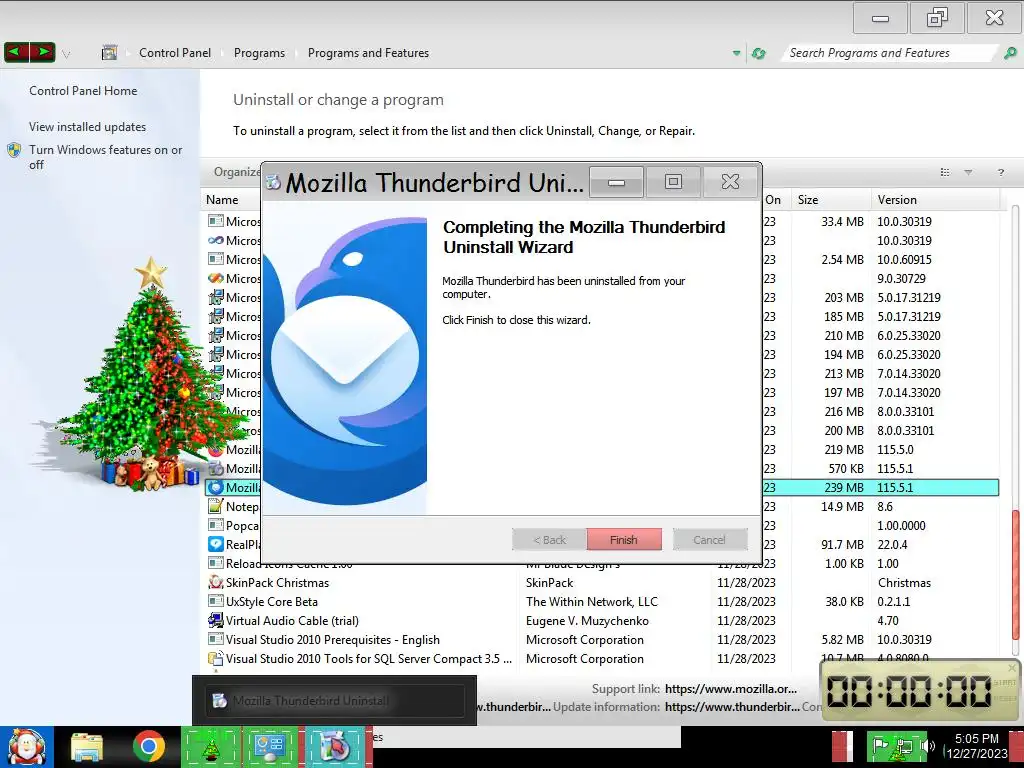Open the Support link https://www.mozilla.or...
Viewport: 1024px width, 768px height.
click(731, 688)
